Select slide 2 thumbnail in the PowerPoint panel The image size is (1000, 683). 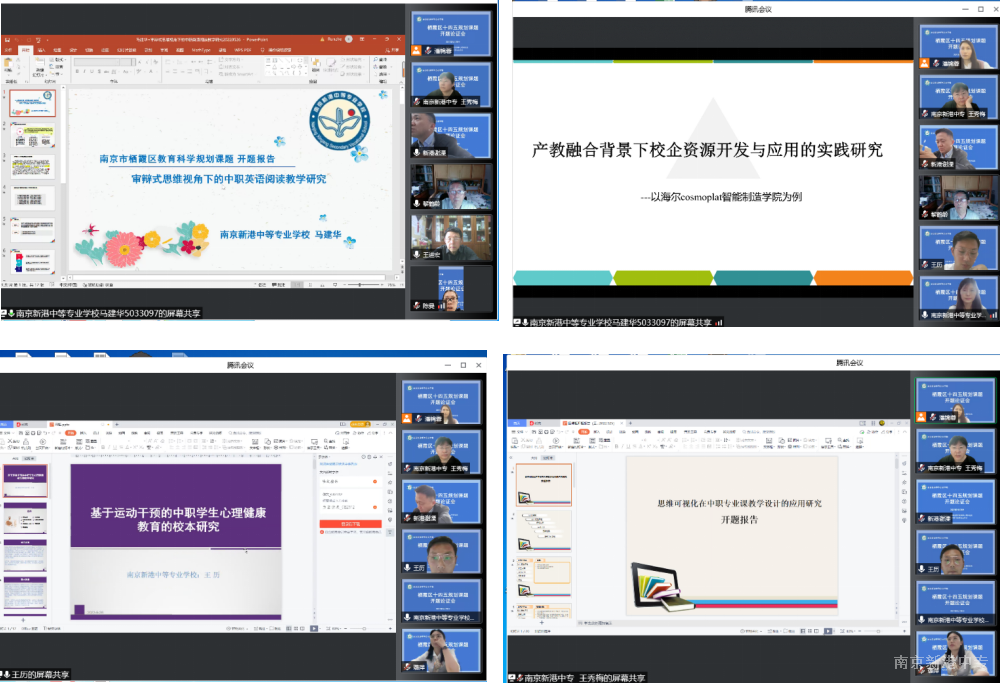click(x=33, y=135)
